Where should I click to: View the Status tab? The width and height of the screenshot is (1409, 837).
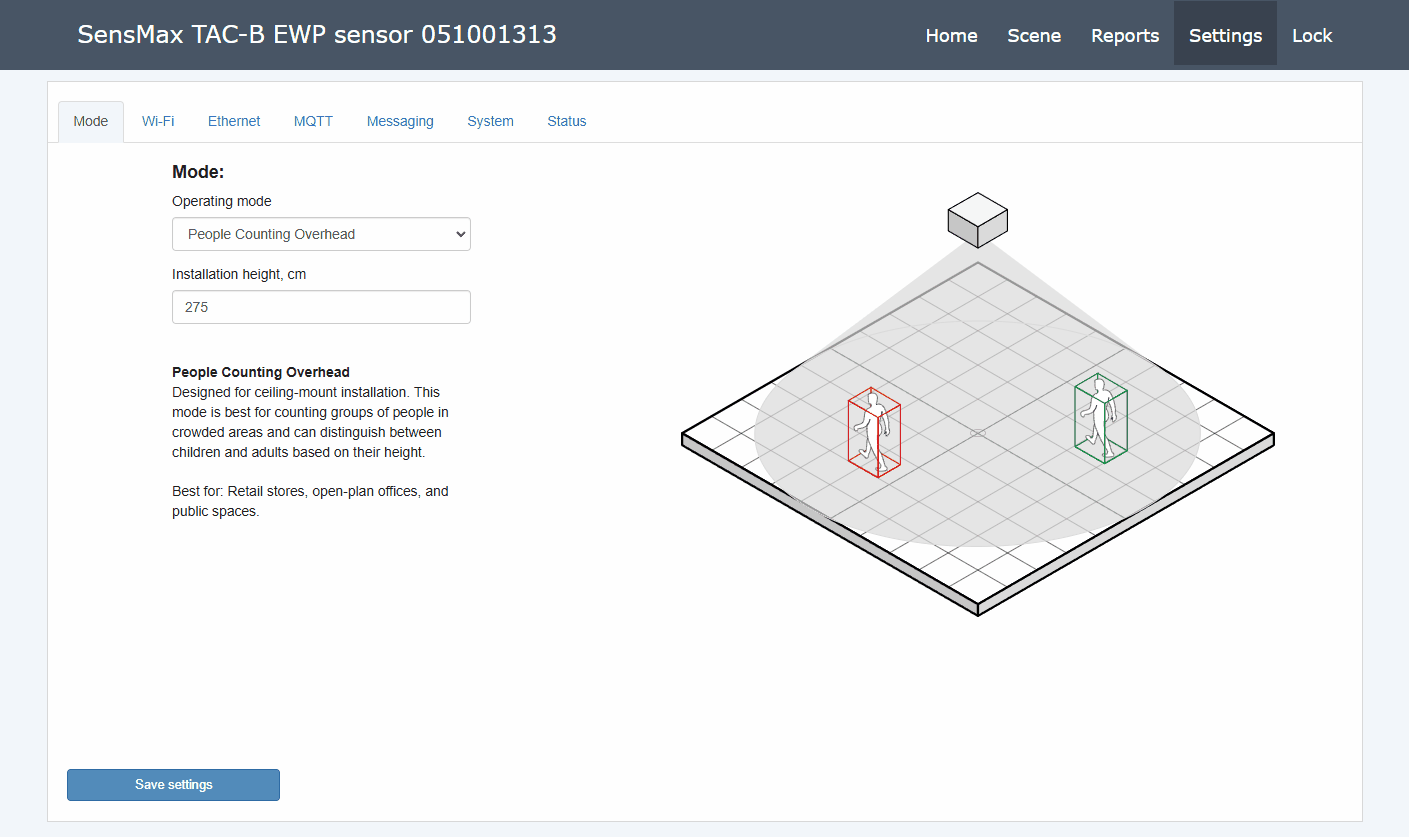[567, 121]
